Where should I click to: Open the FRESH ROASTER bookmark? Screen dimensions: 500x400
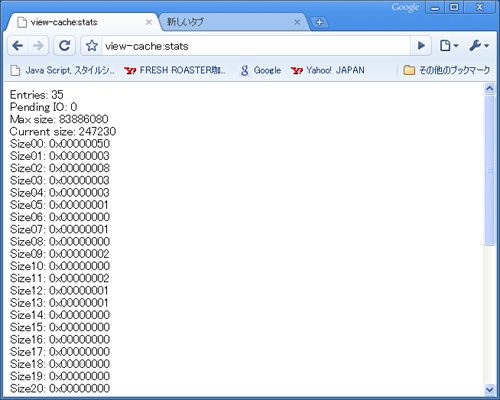[x=175, y=70]
